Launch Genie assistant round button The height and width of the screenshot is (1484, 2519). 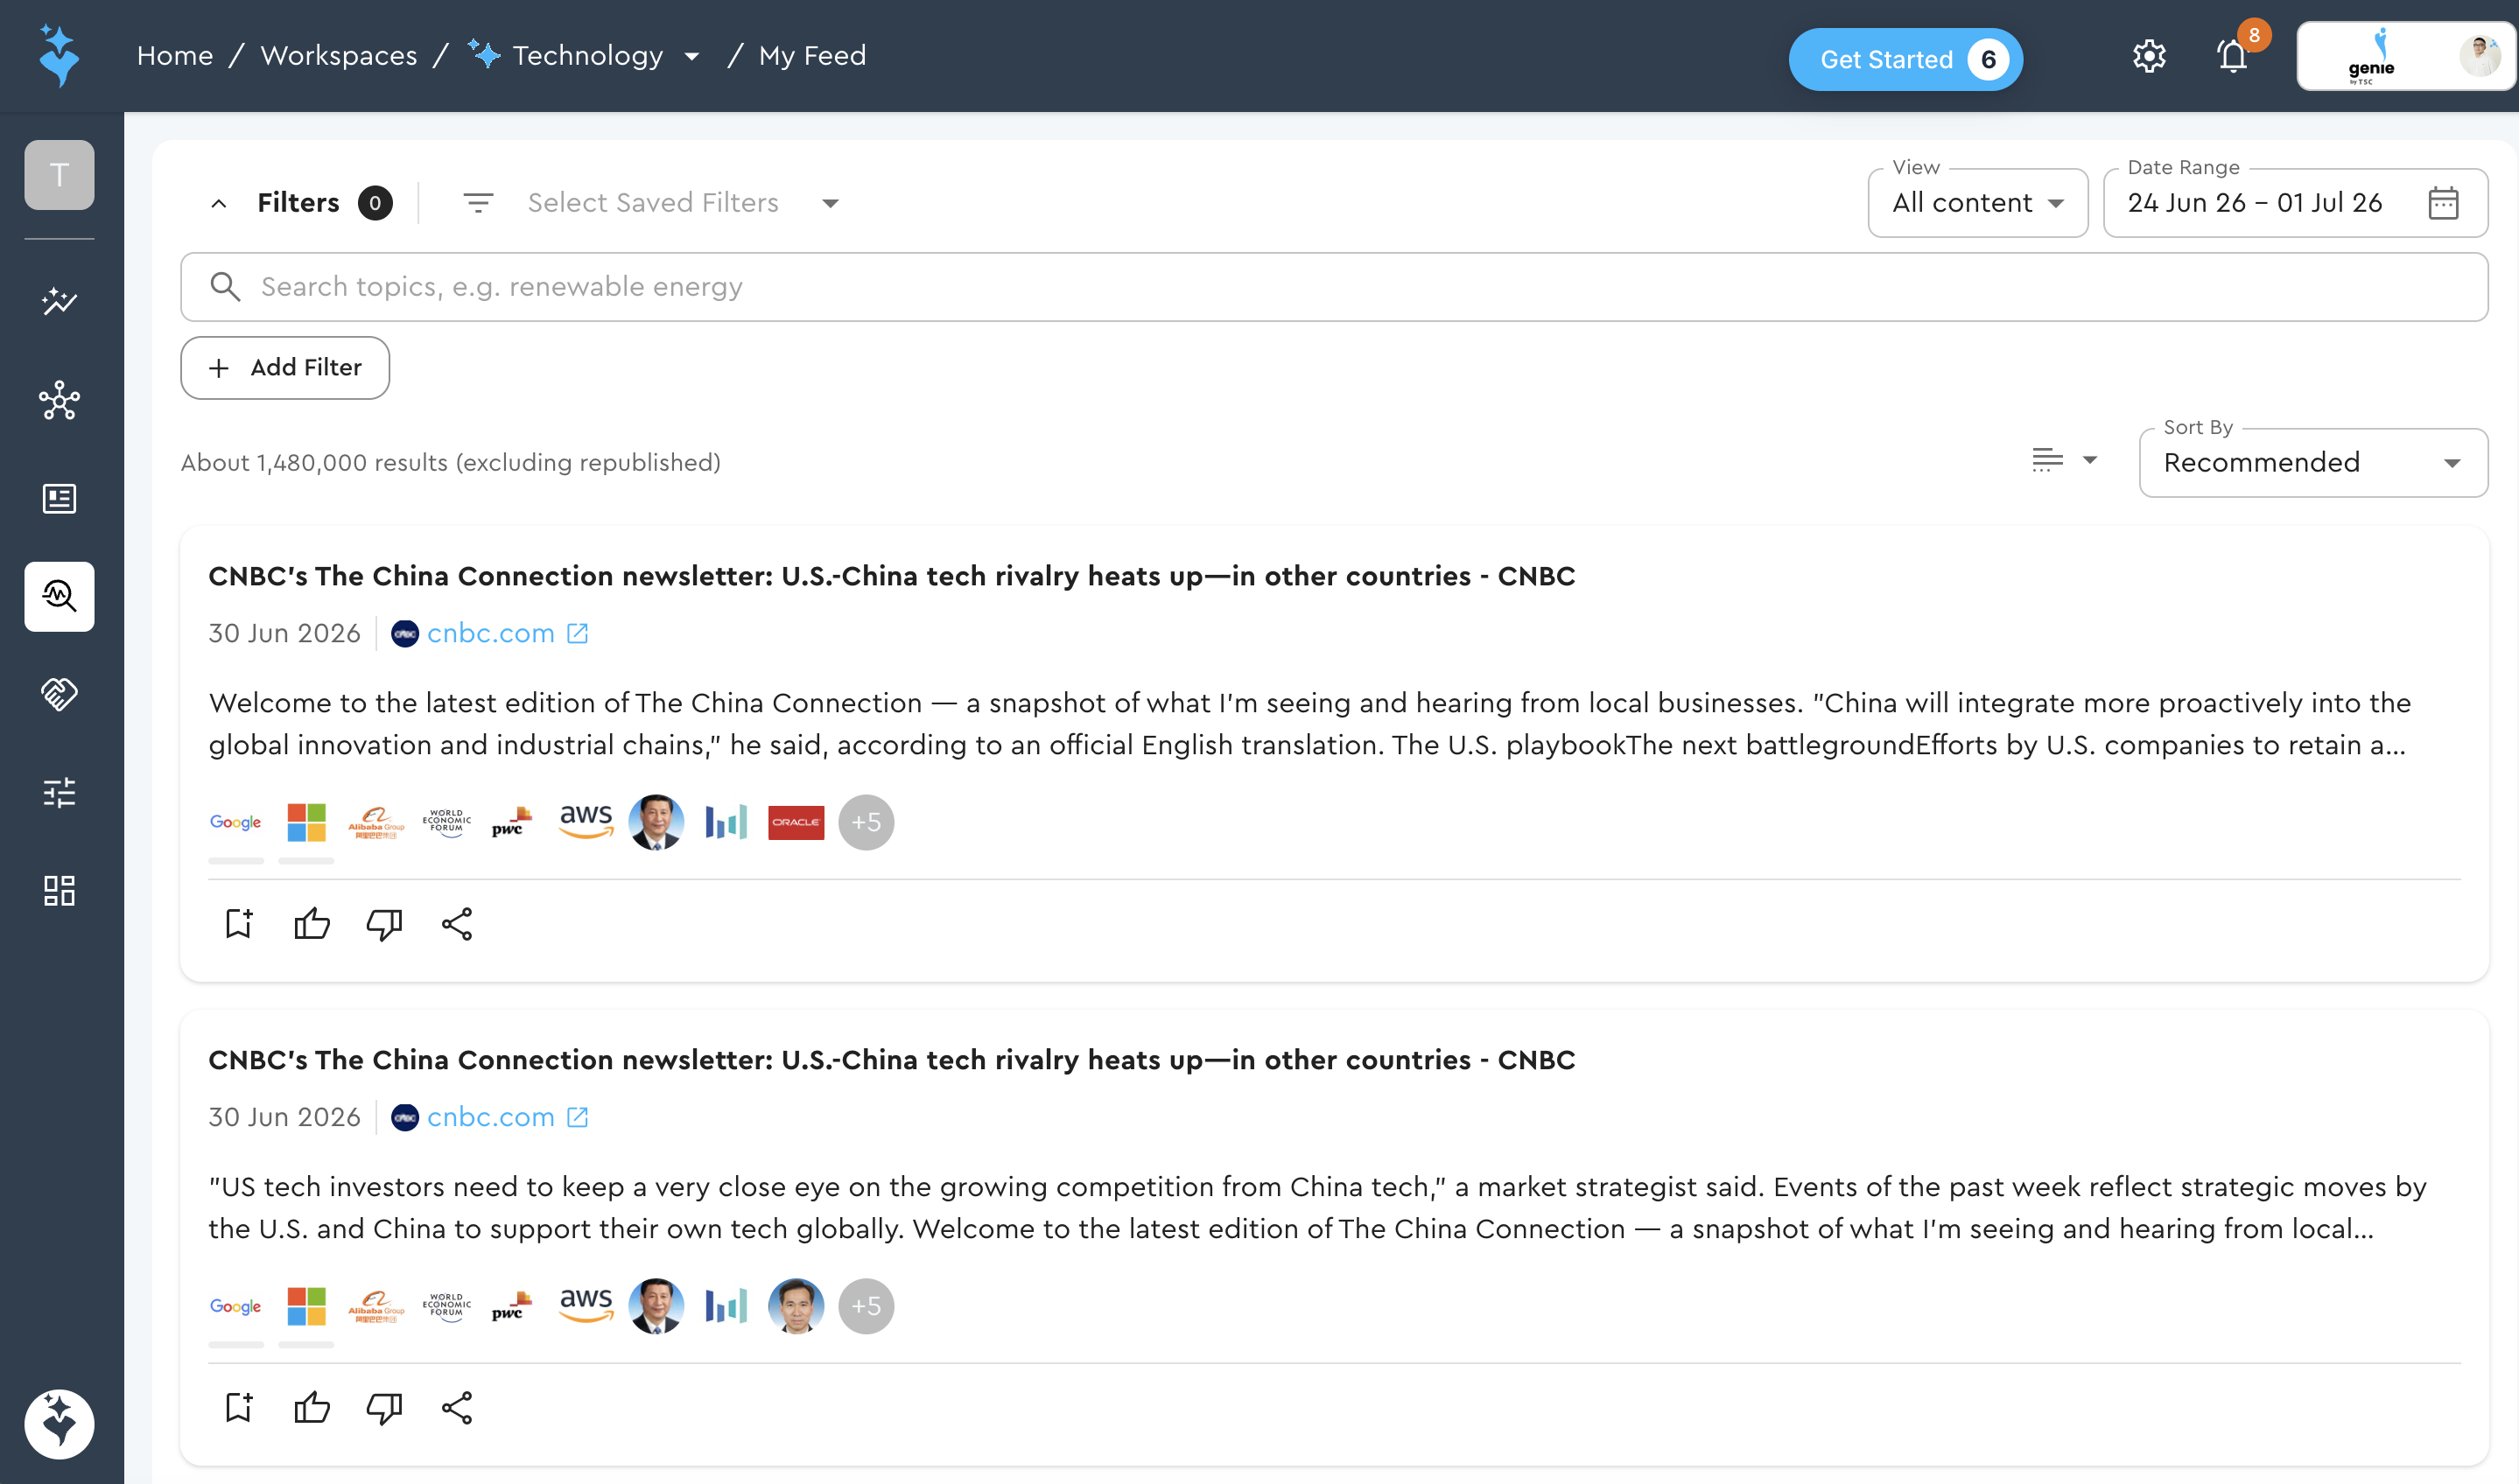click(59, 1424)
